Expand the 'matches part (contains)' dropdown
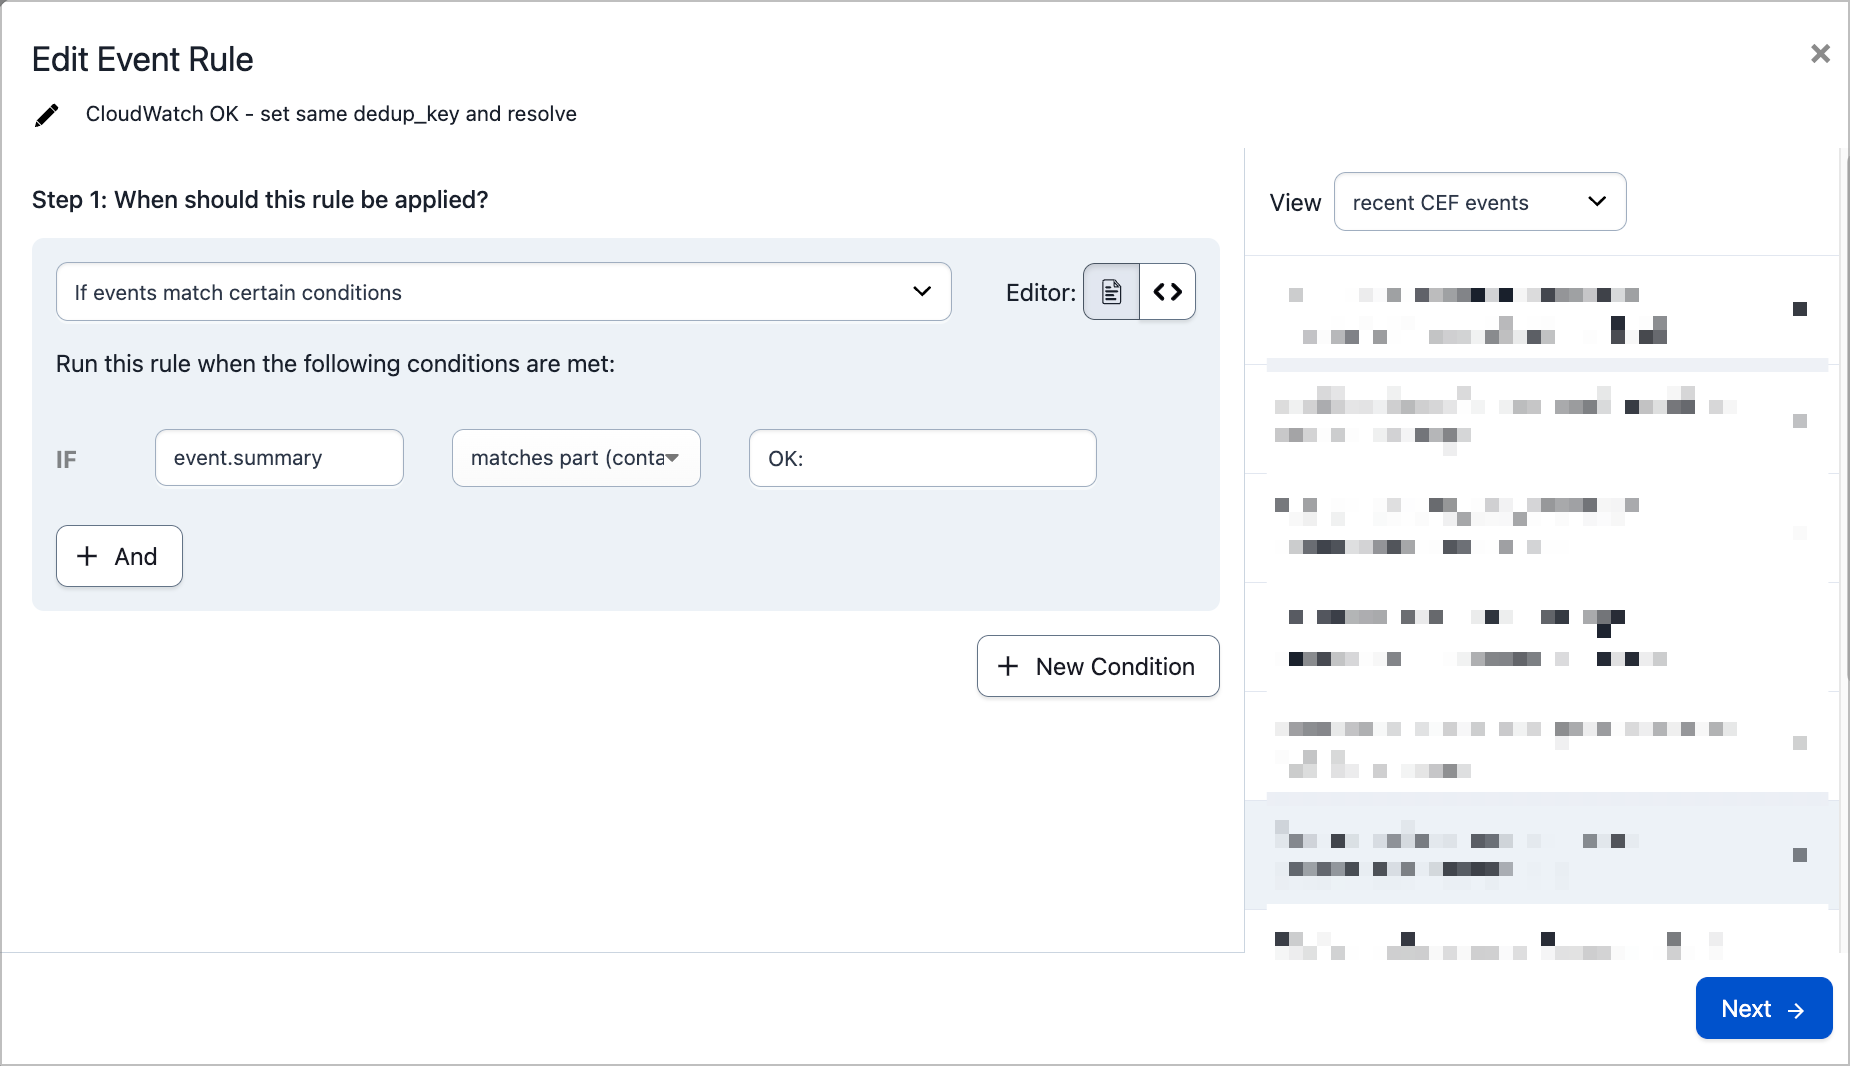The image size is (1850, 1066). (x=576, y=458)
